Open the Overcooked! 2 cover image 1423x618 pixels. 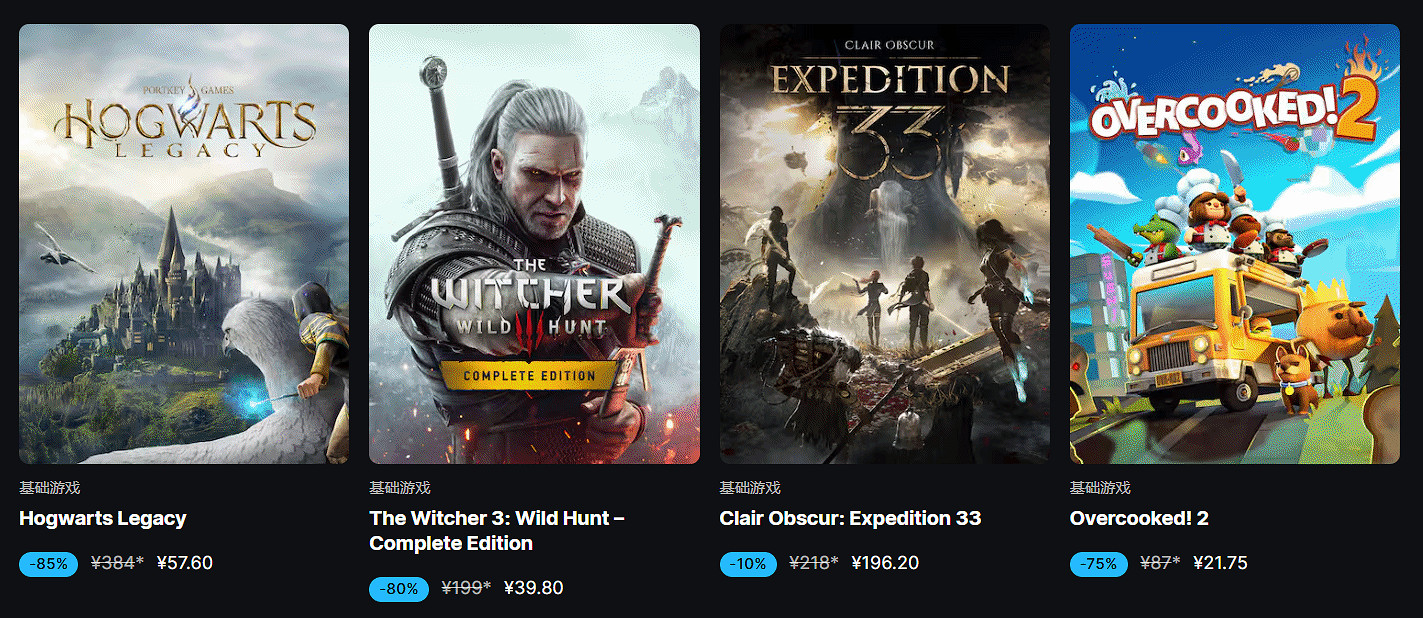1234,244
